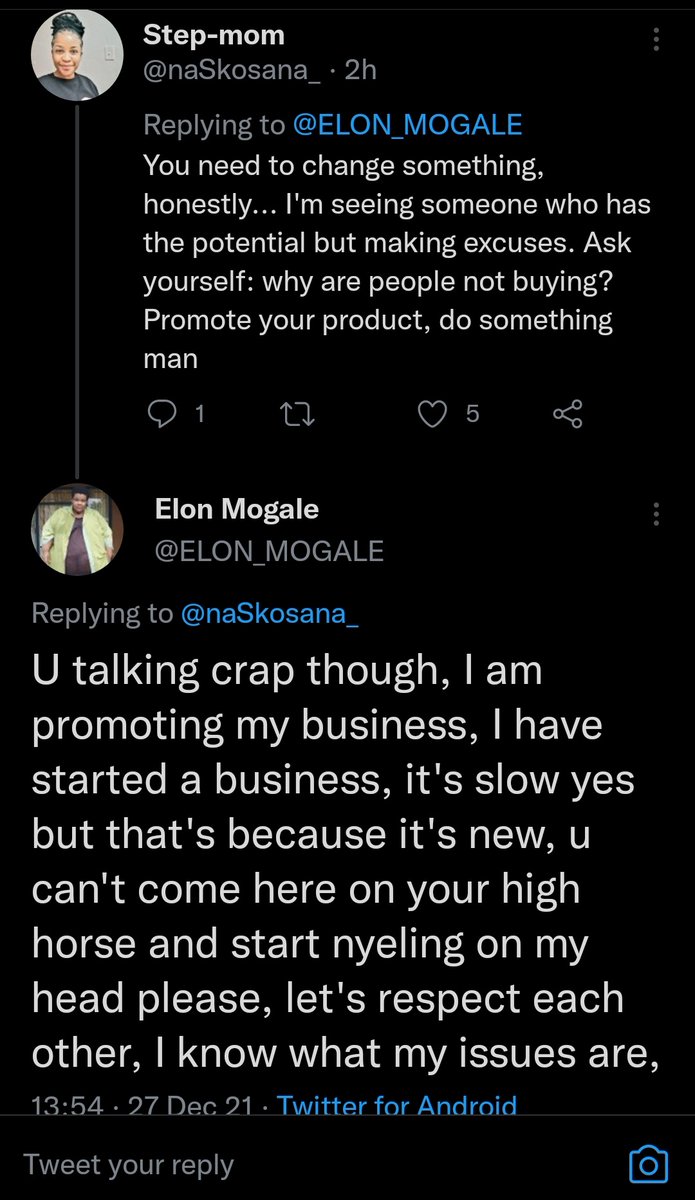Screen dimensions: 695x1200
Task: Tap the reply icon on Step-mom's tweet
Action: tap(162, 414)
